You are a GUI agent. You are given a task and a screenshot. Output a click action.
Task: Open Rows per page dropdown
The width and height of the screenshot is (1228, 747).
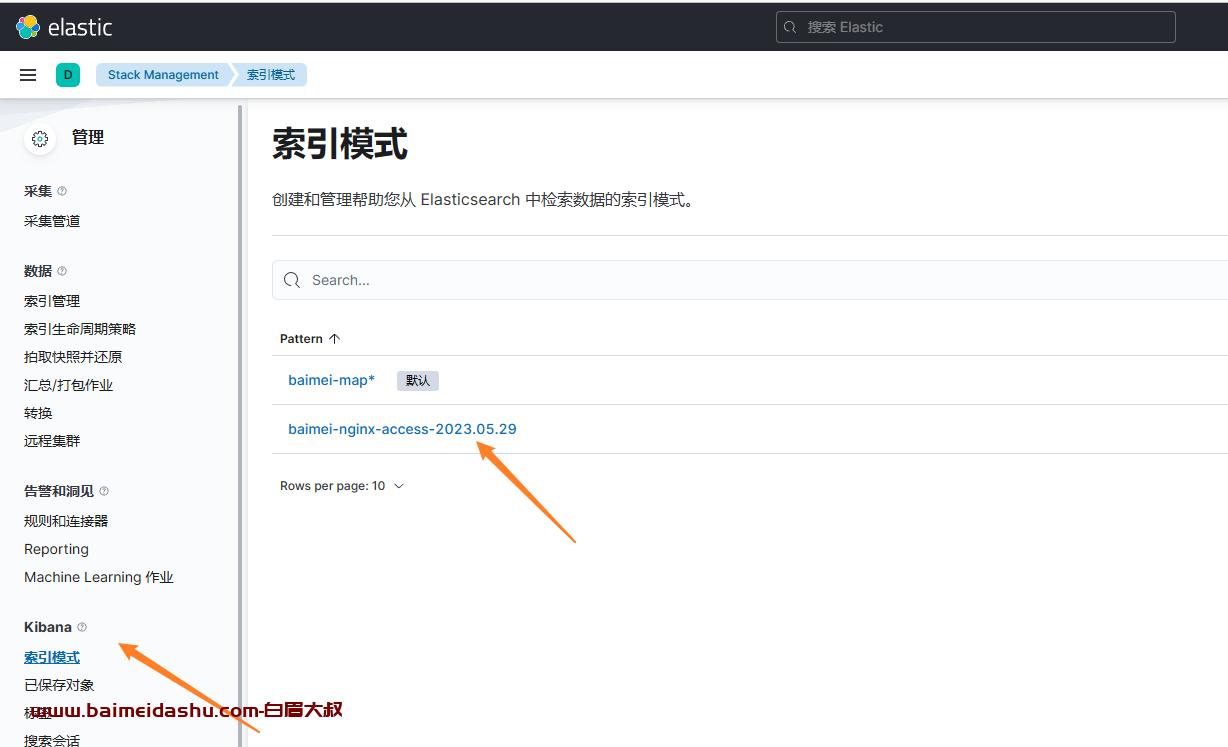coord(342,486)
